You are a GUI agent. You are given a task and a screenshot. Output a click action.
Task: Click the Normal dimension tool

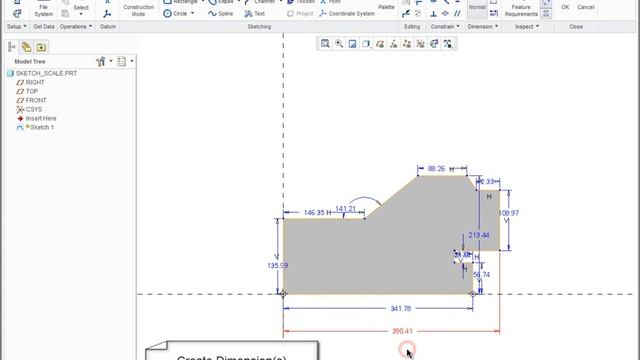point(477,8)
